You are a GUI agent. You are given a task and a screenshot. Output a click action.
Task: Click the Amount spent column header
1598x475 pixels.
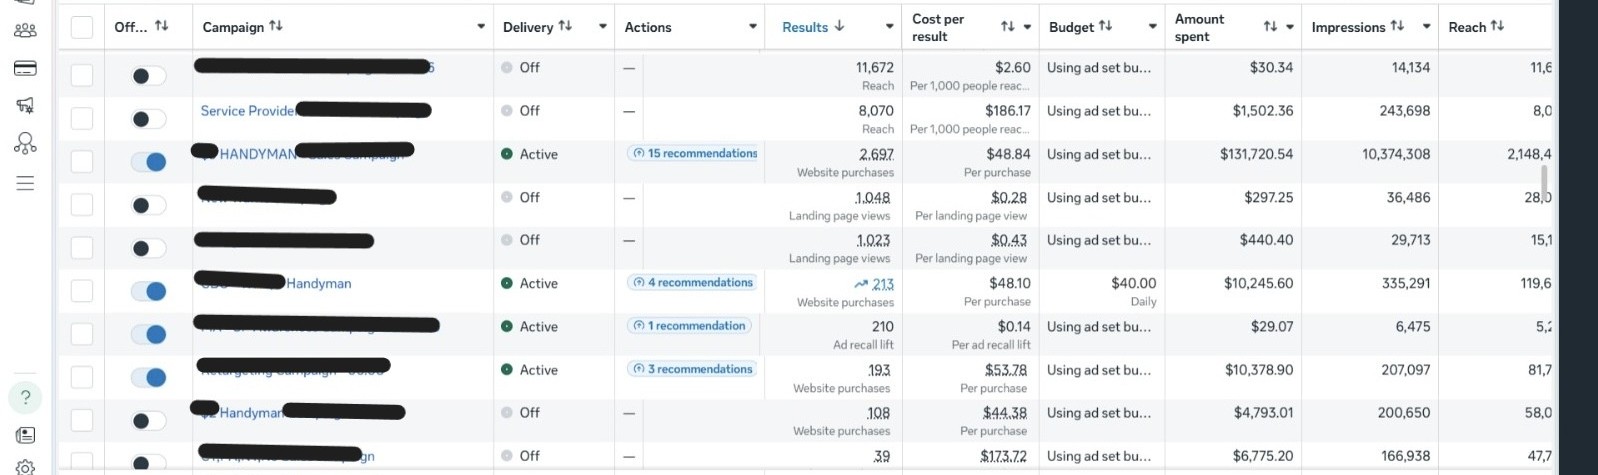coord(1199,27)
